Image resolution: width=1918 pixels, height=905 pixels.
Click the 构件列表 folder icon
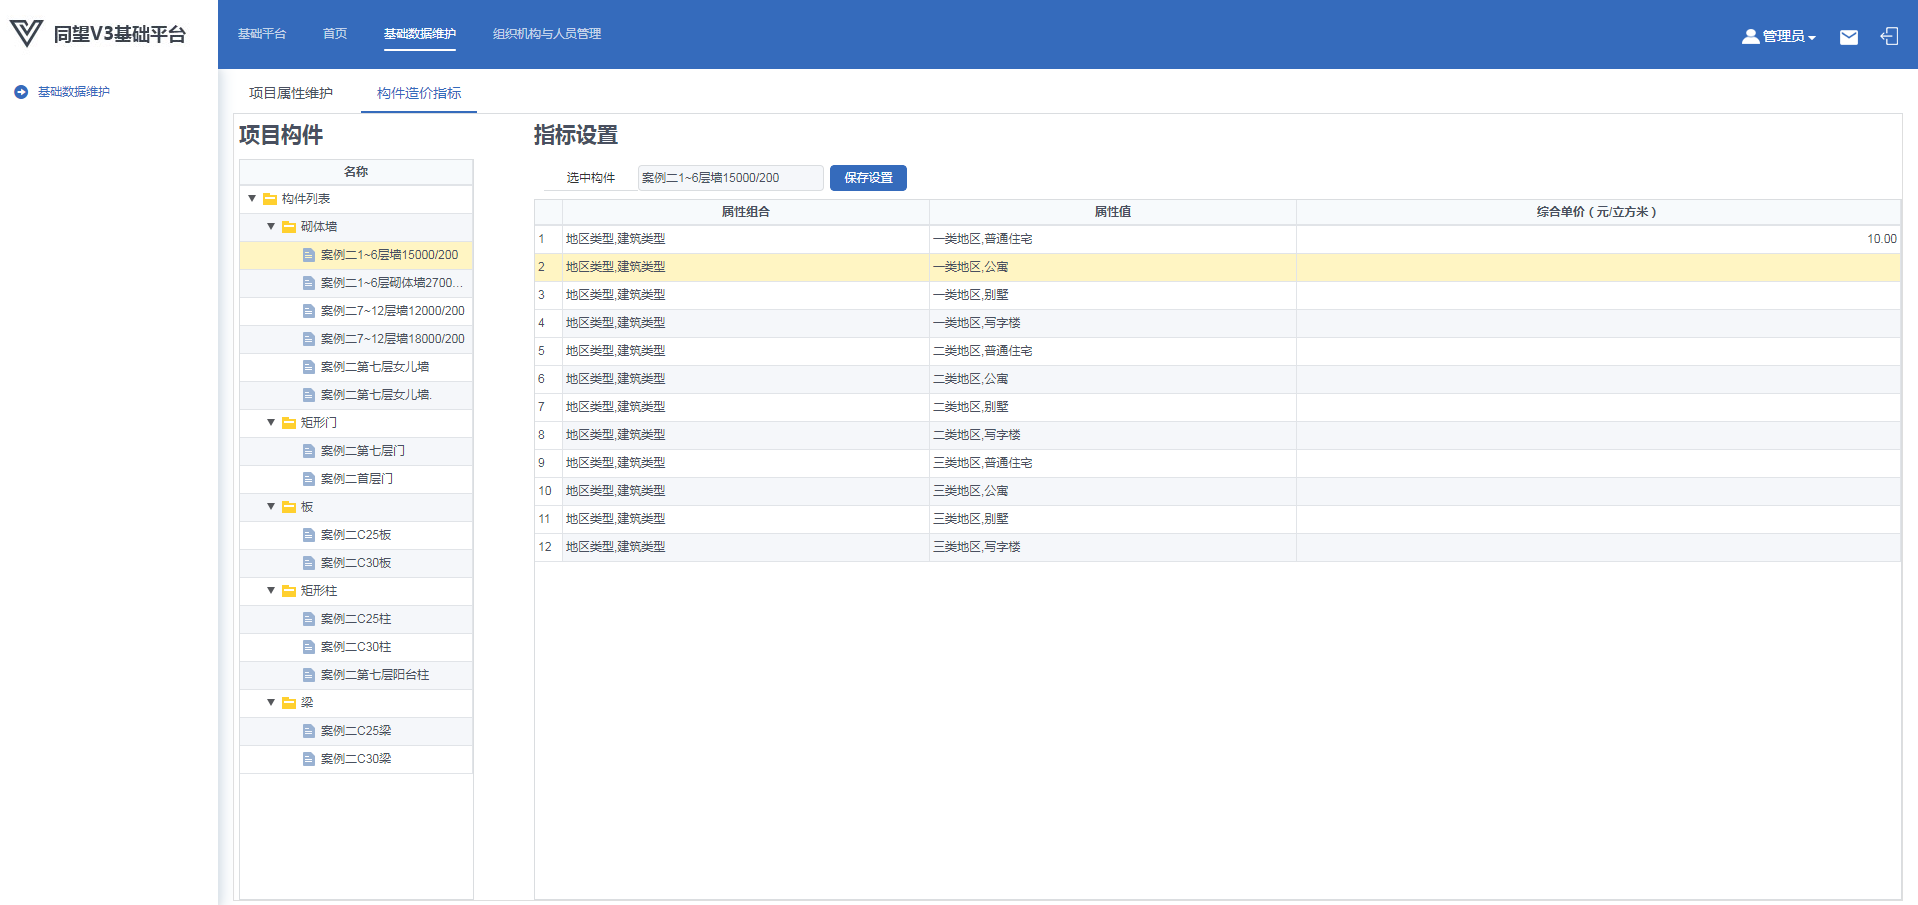pos(269,199)
